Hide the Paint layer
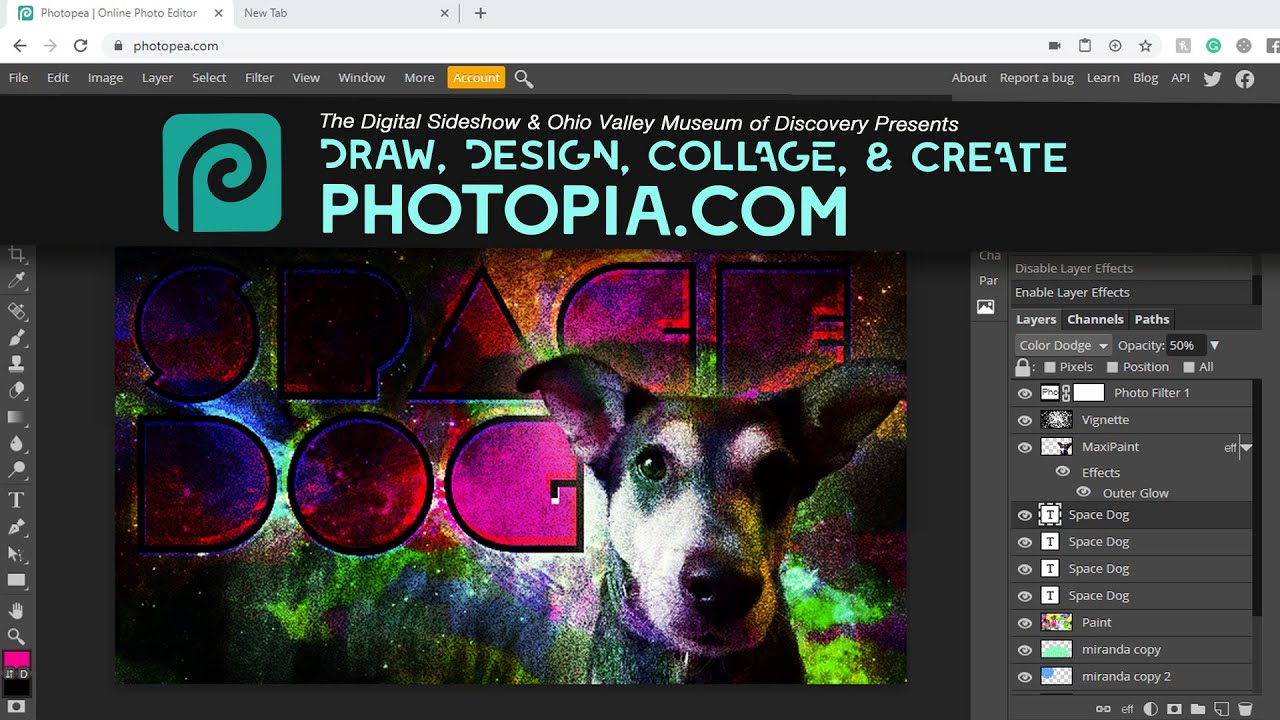This screenshot has width=1280, height=720. pyautogui.click(x=1024, y=622)
